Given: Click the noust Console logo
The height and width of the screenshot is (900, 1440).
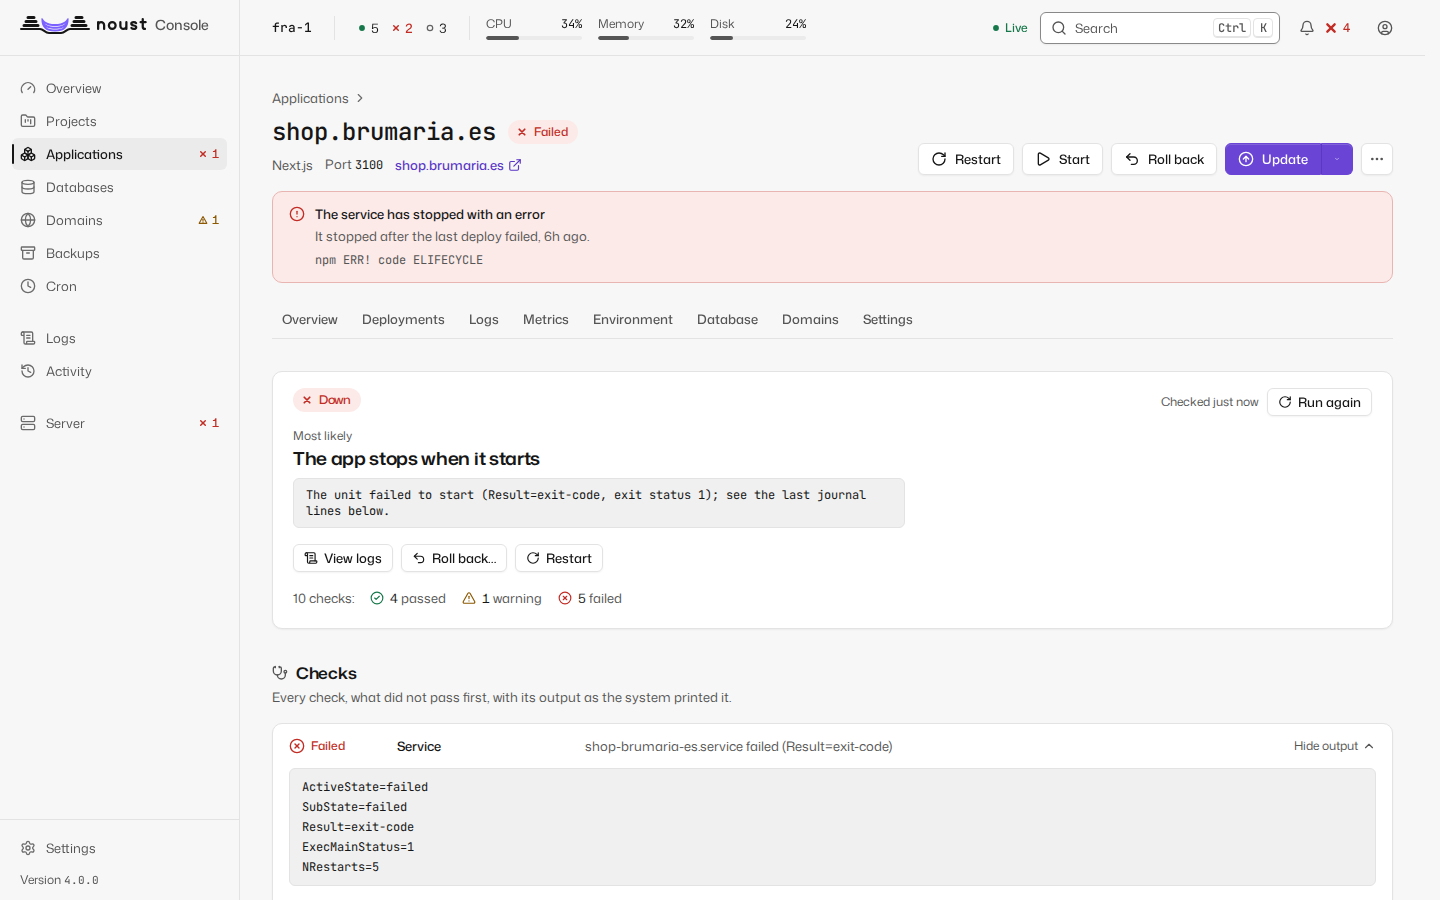Looking at the screenshot, I should (115, 25).
